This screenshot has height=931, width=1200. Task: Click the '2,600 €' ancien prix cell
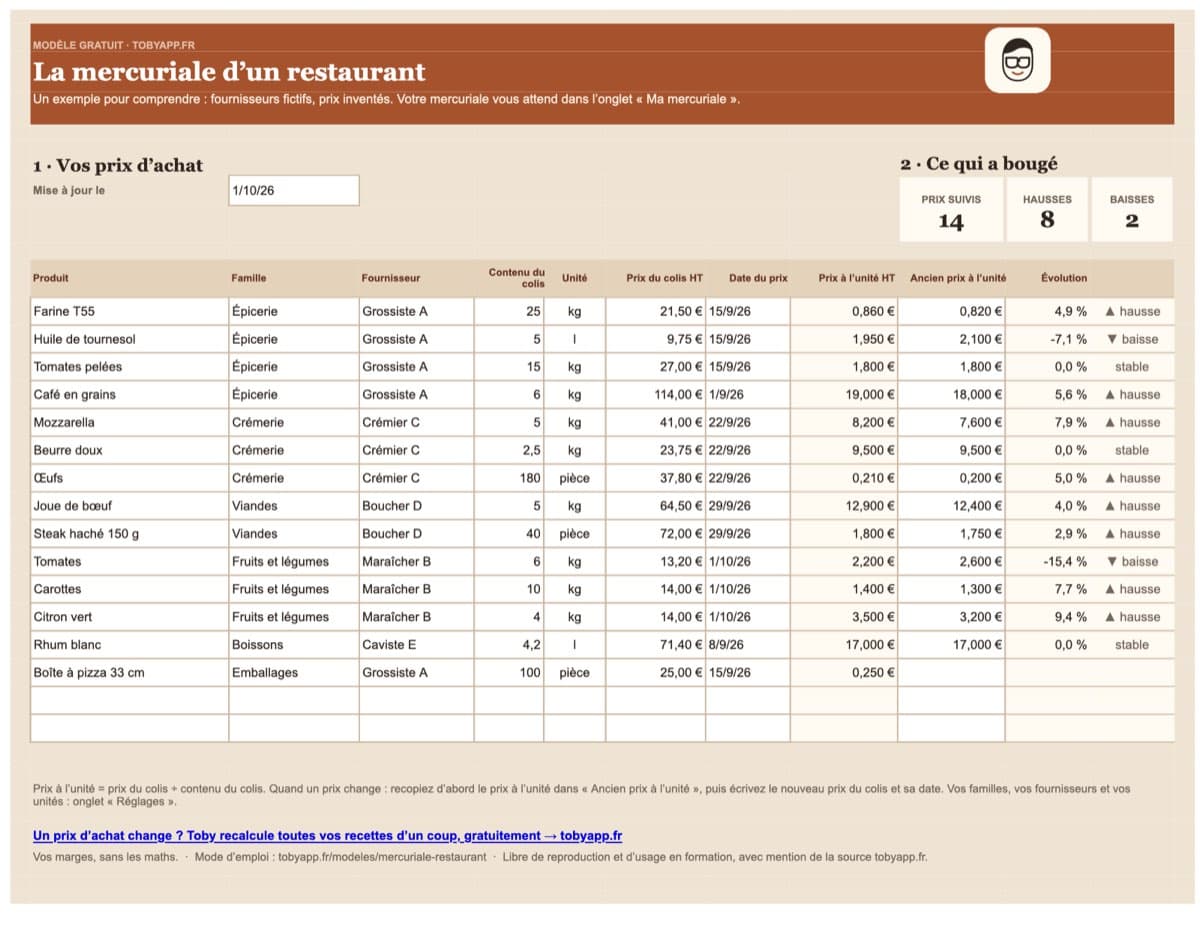[x=951, y=562]
